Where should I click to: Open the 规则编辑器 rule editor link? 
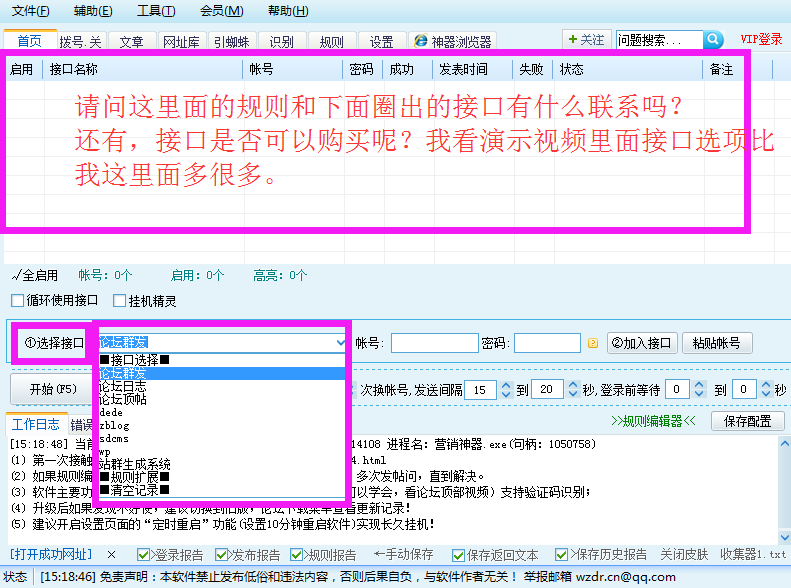(653, 421)
